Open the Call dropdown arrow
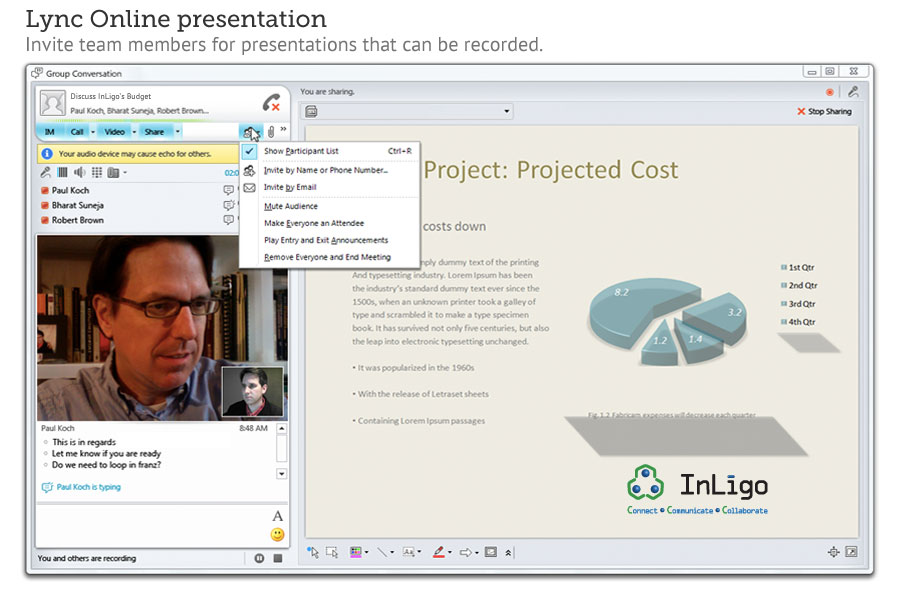 coord(93,132)
